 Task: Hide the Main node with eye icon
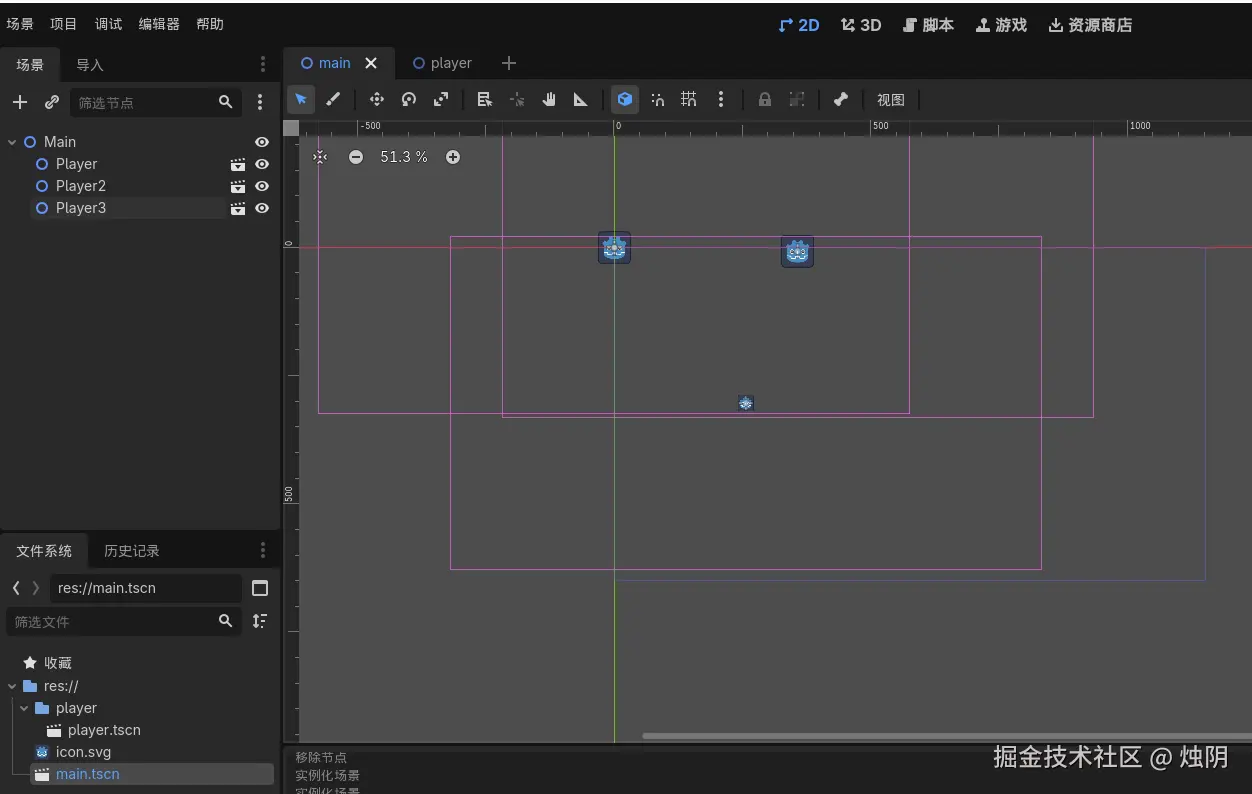(262, 142)
